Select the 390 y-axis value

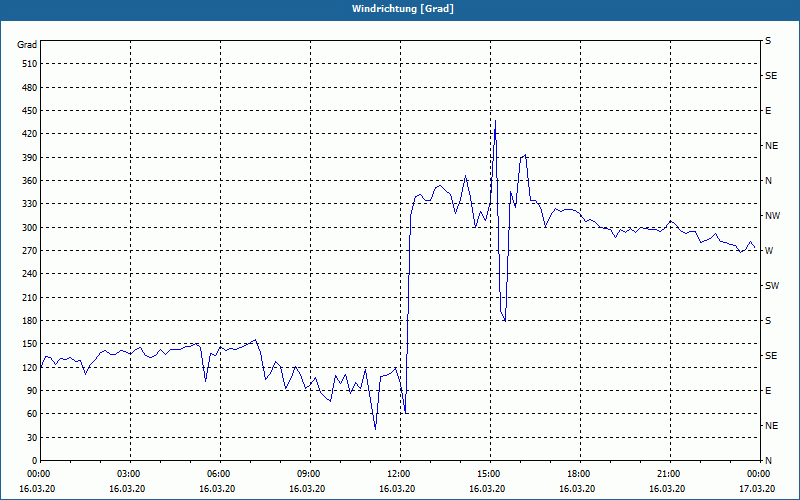(x=30, y=157)
